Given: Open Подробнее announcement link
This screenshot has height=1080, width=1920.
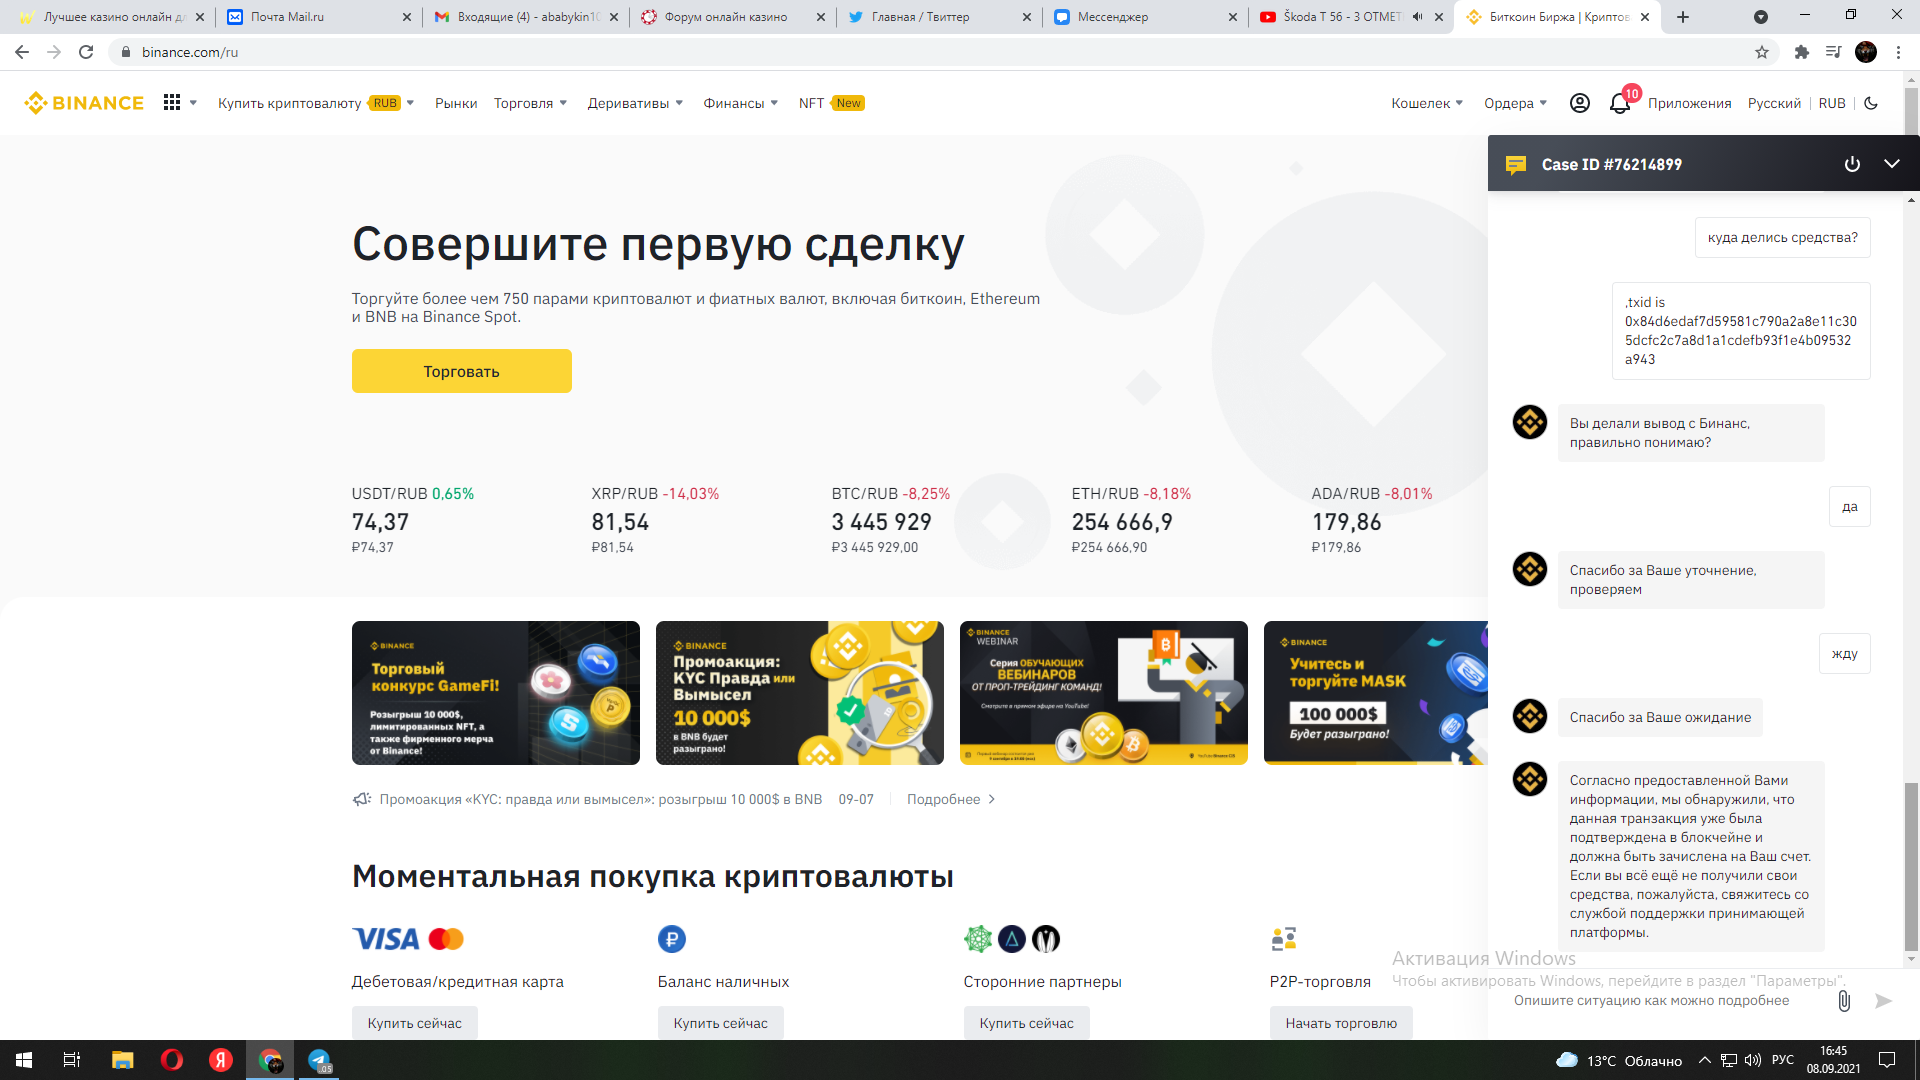Looking at the screenshot, I should [950, 799].
